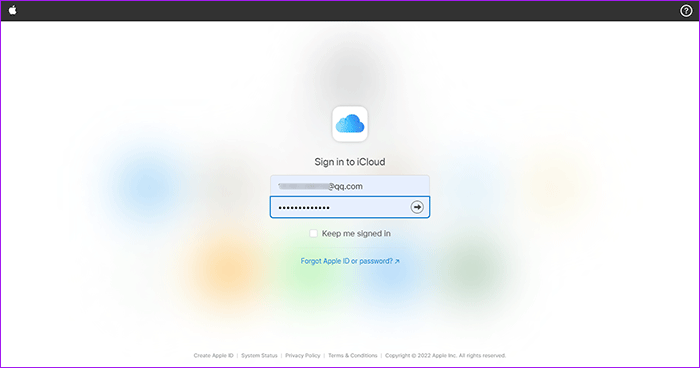Viewport: 700px width, 368px height.
Task: Focus the Apple ID email field
Action: click(x=350, y=186)
